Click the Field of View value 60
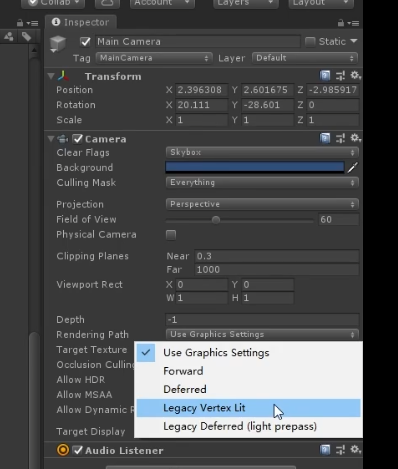 pos(338,219)
